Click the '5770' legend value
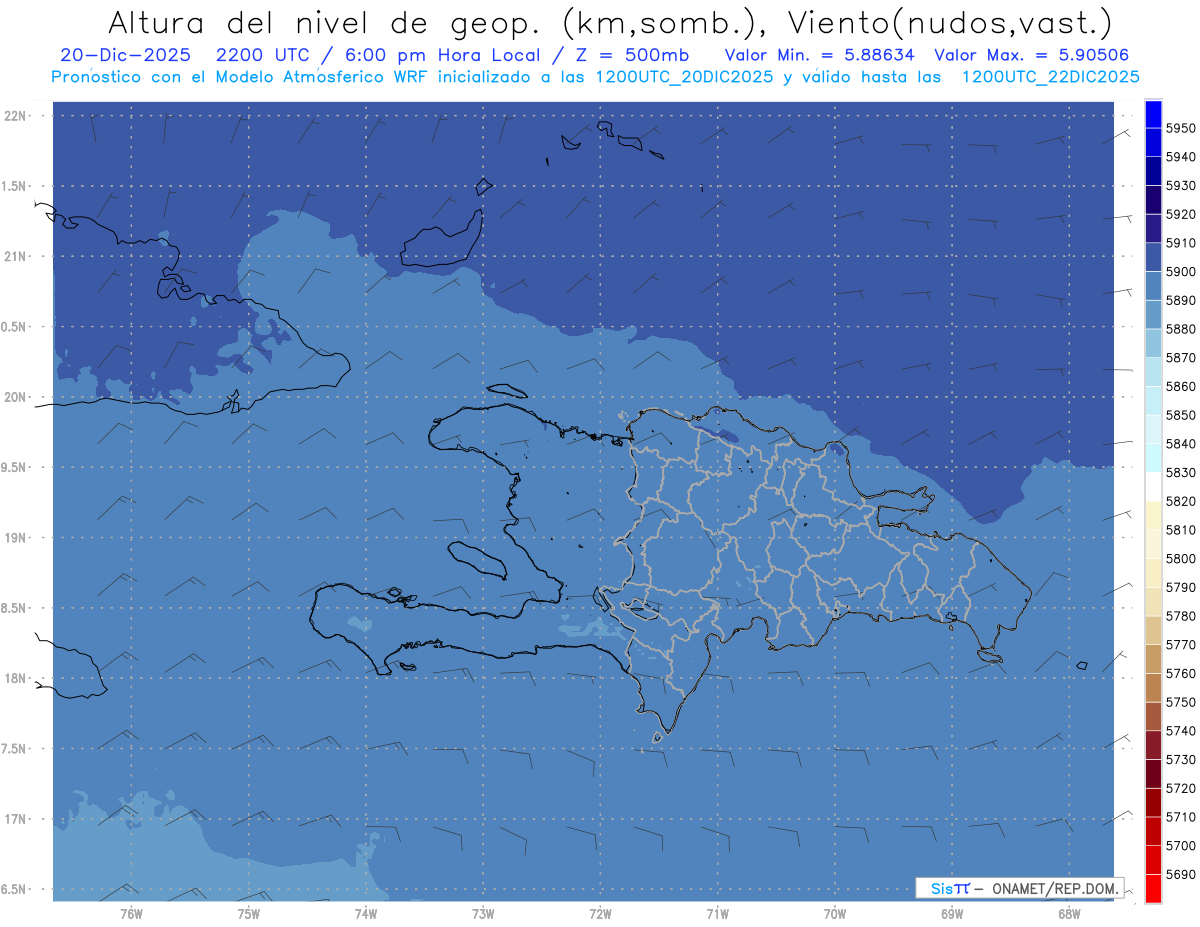Image resolution: width=1200 pixels, height=927 pixels. 1181,645
